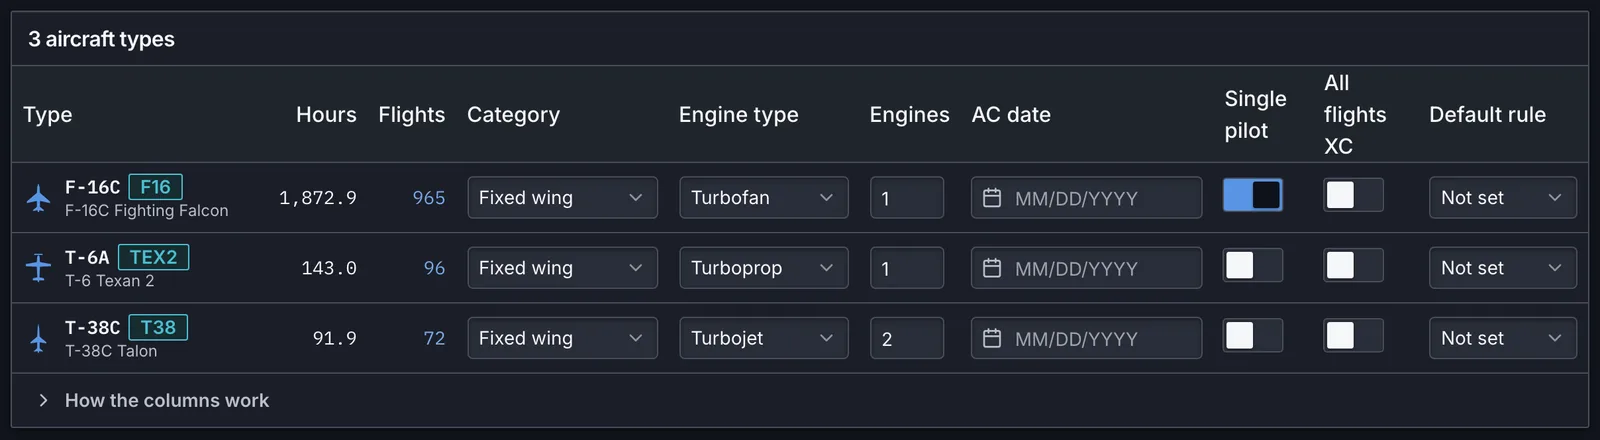Disable Single pilot for F-16C

1253,195
